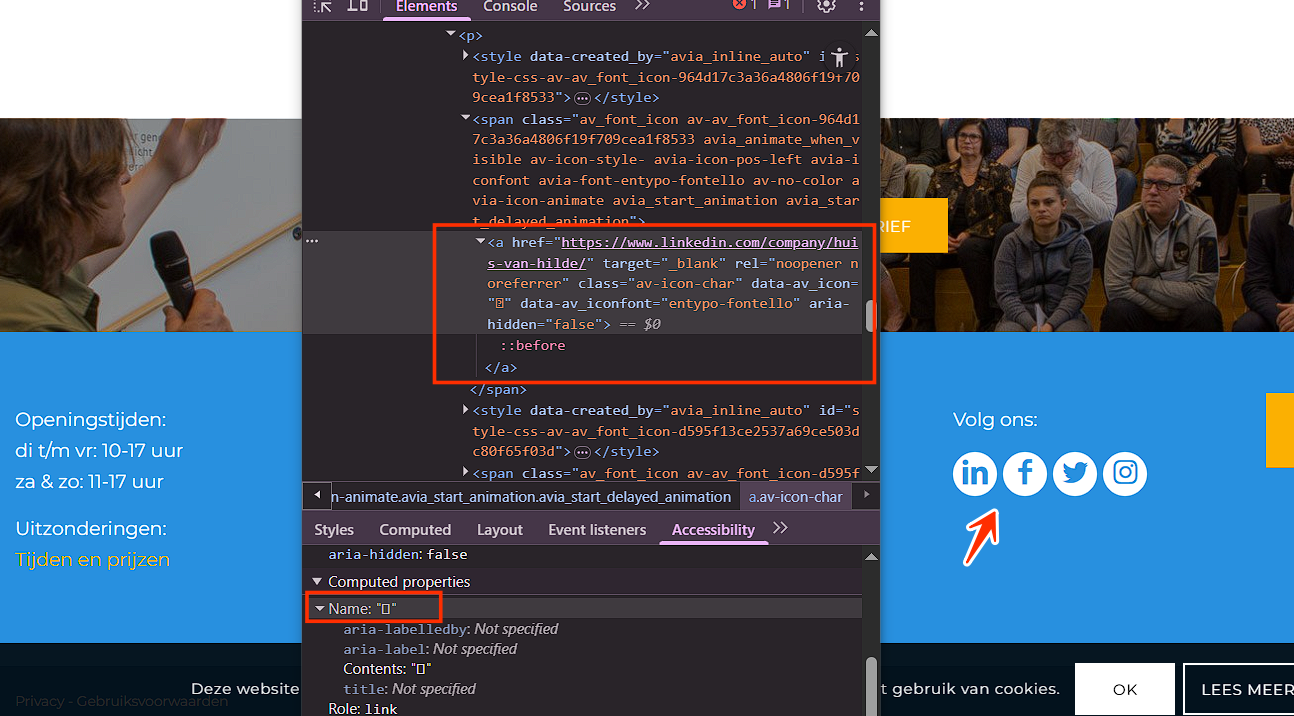Screen dimensions: 1294x716
Task: Switch to the Event listeners tab
Action: tap(597, 530)
